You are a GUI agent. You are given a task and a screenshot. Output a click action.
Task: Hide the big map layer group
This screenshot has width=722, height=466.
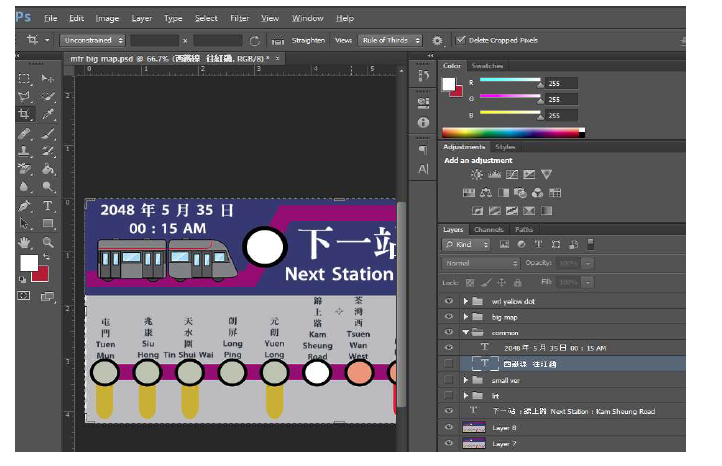pos(448,315)
